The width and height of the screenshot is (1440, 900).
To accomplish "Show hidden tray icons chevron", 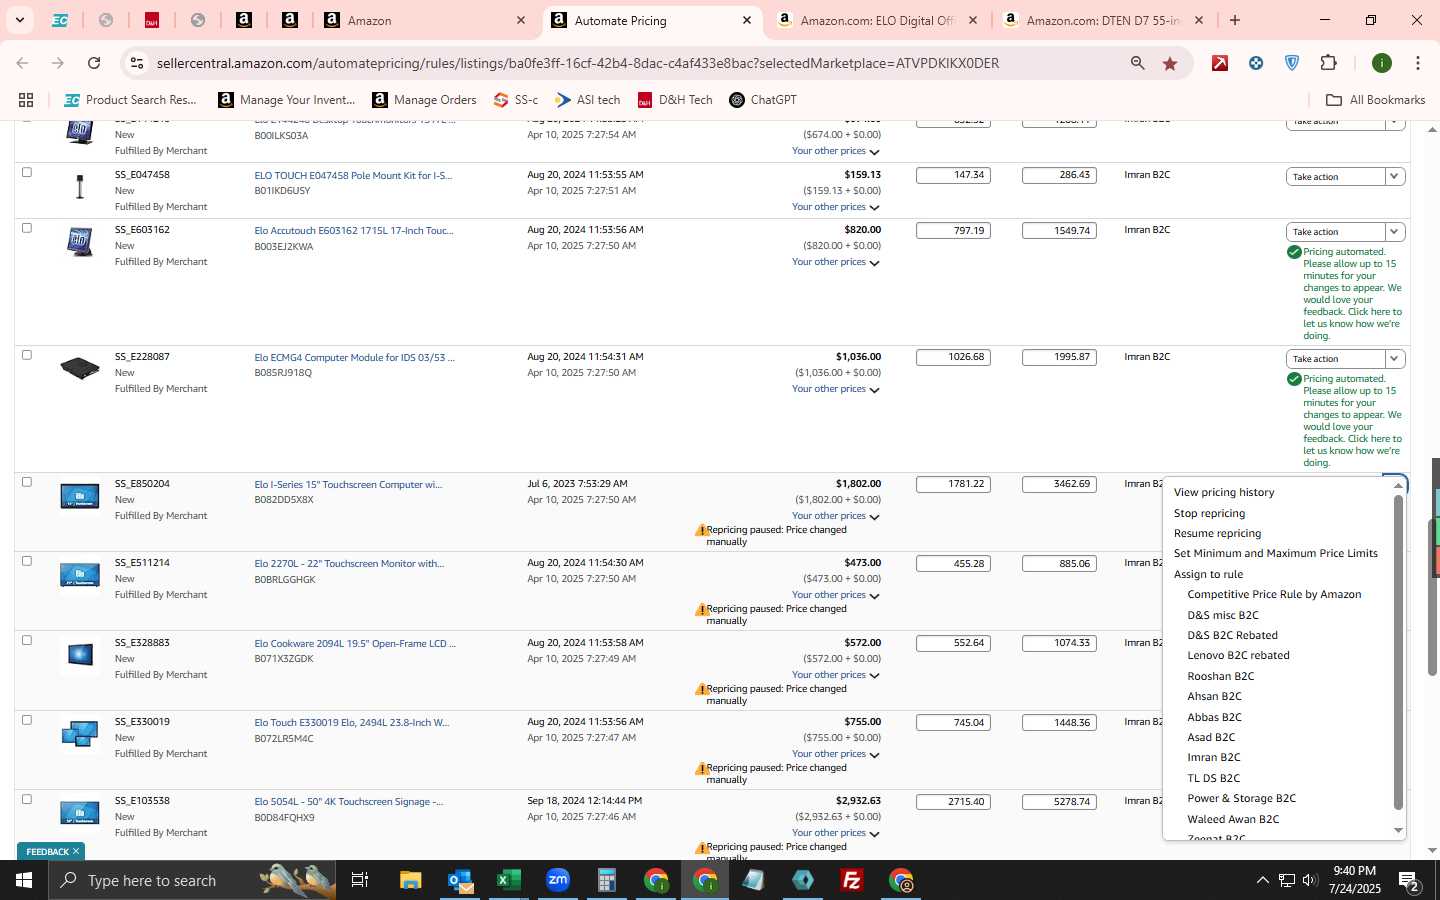I will coord(1262,881).
